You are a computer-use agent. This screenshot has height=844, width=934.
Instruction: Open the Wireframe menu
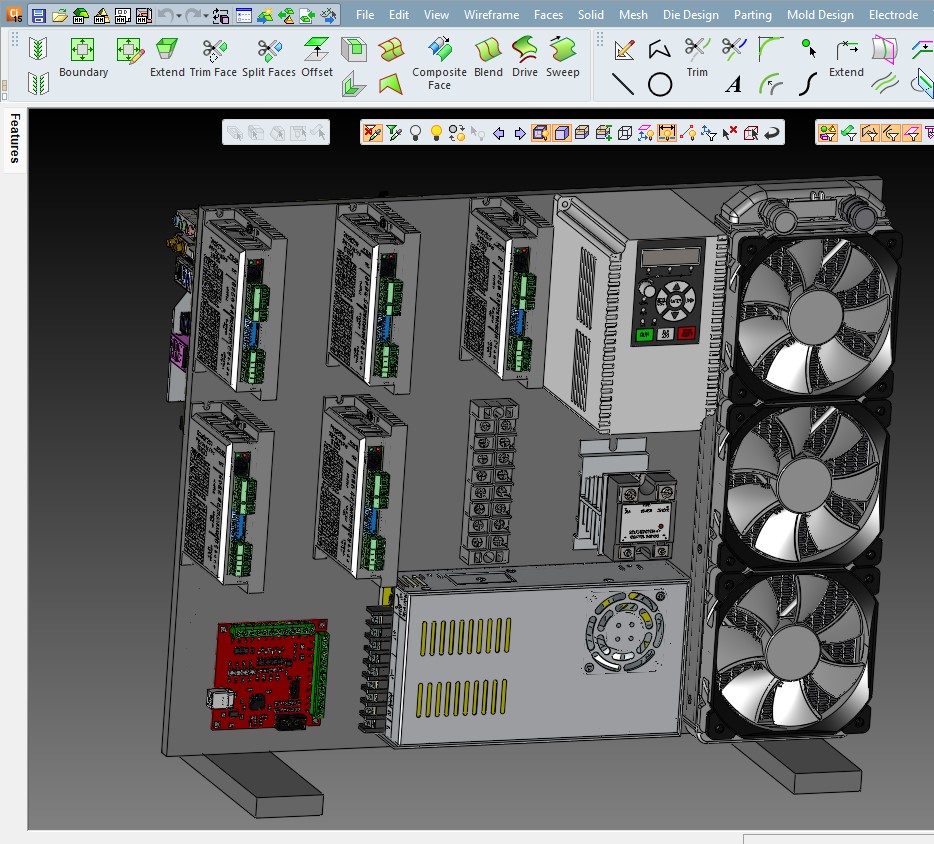(491, 14)
